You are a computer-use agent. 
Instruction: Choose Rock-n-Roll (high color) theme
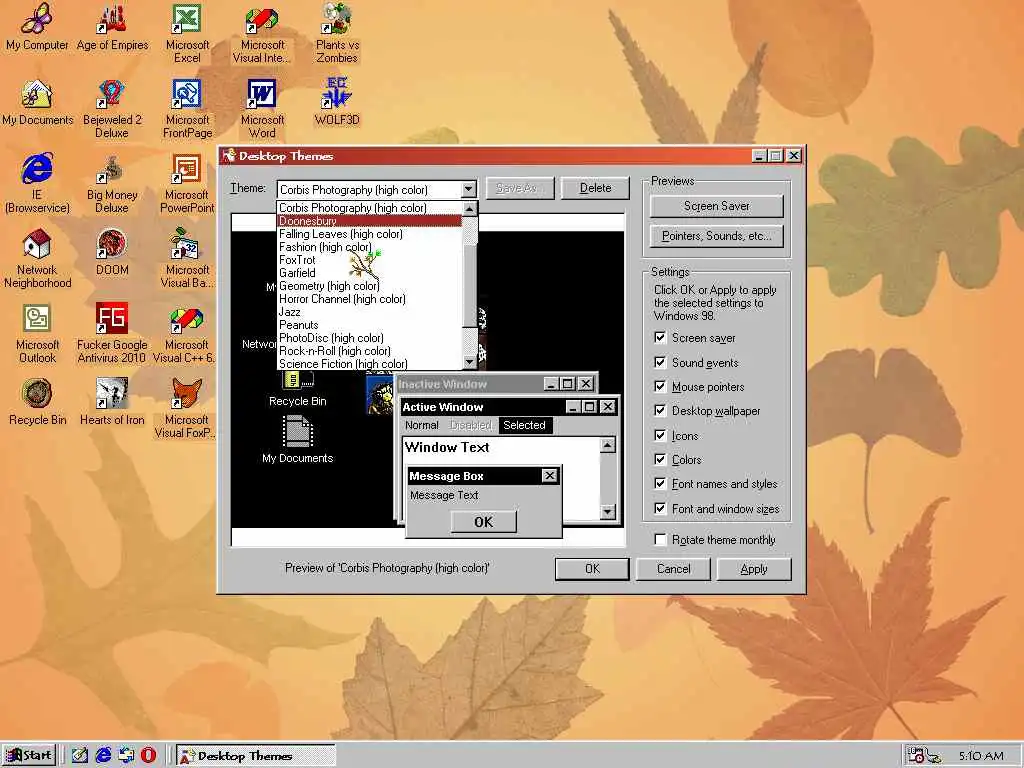(x=370, y=351)
